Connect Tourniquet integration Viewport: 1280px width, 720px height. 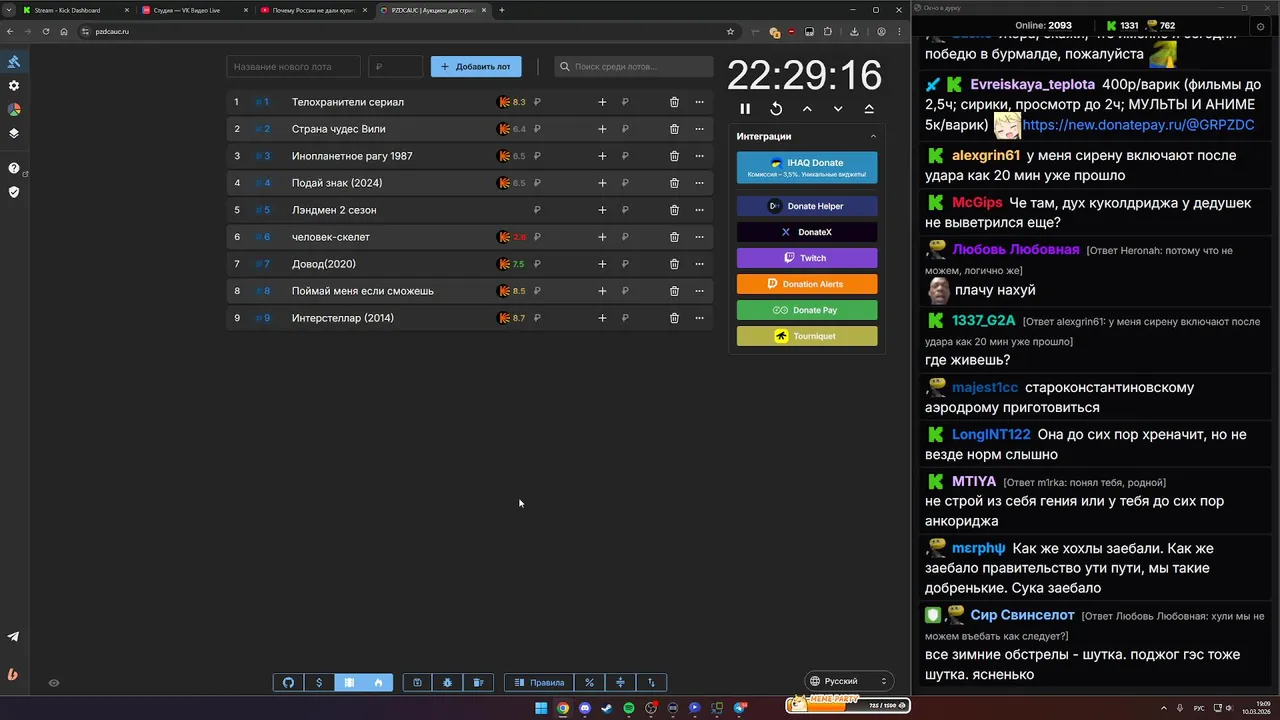[x=807, y=336]
